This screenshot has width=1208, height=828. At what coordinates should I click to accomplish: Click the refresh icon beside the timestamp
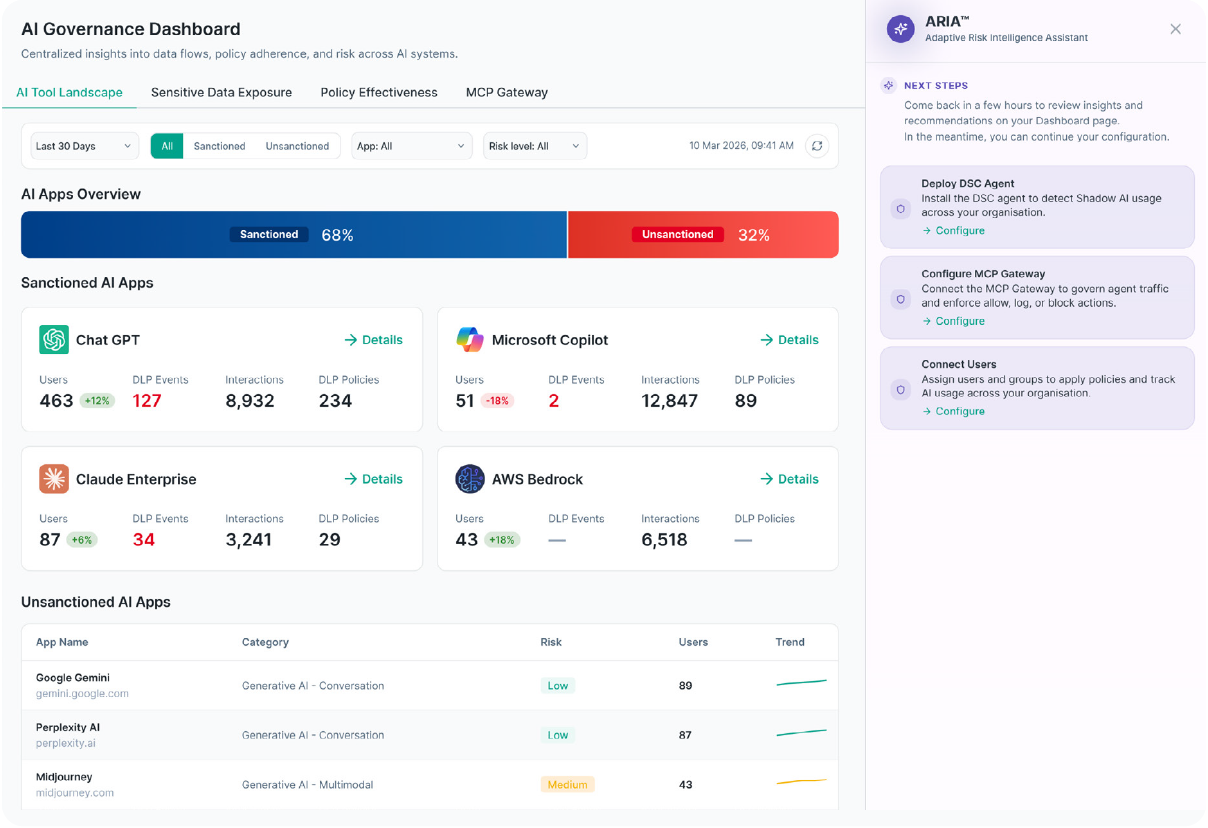pos(817,146)
